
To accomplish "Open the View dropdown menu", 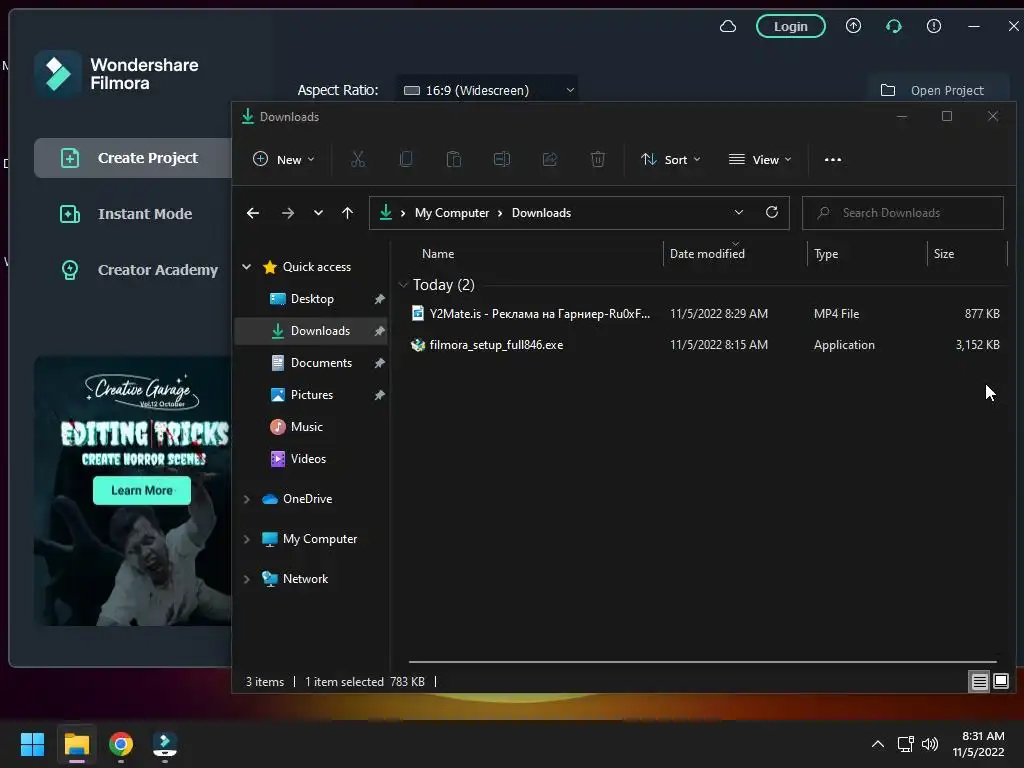I will (x=760, y=159).
